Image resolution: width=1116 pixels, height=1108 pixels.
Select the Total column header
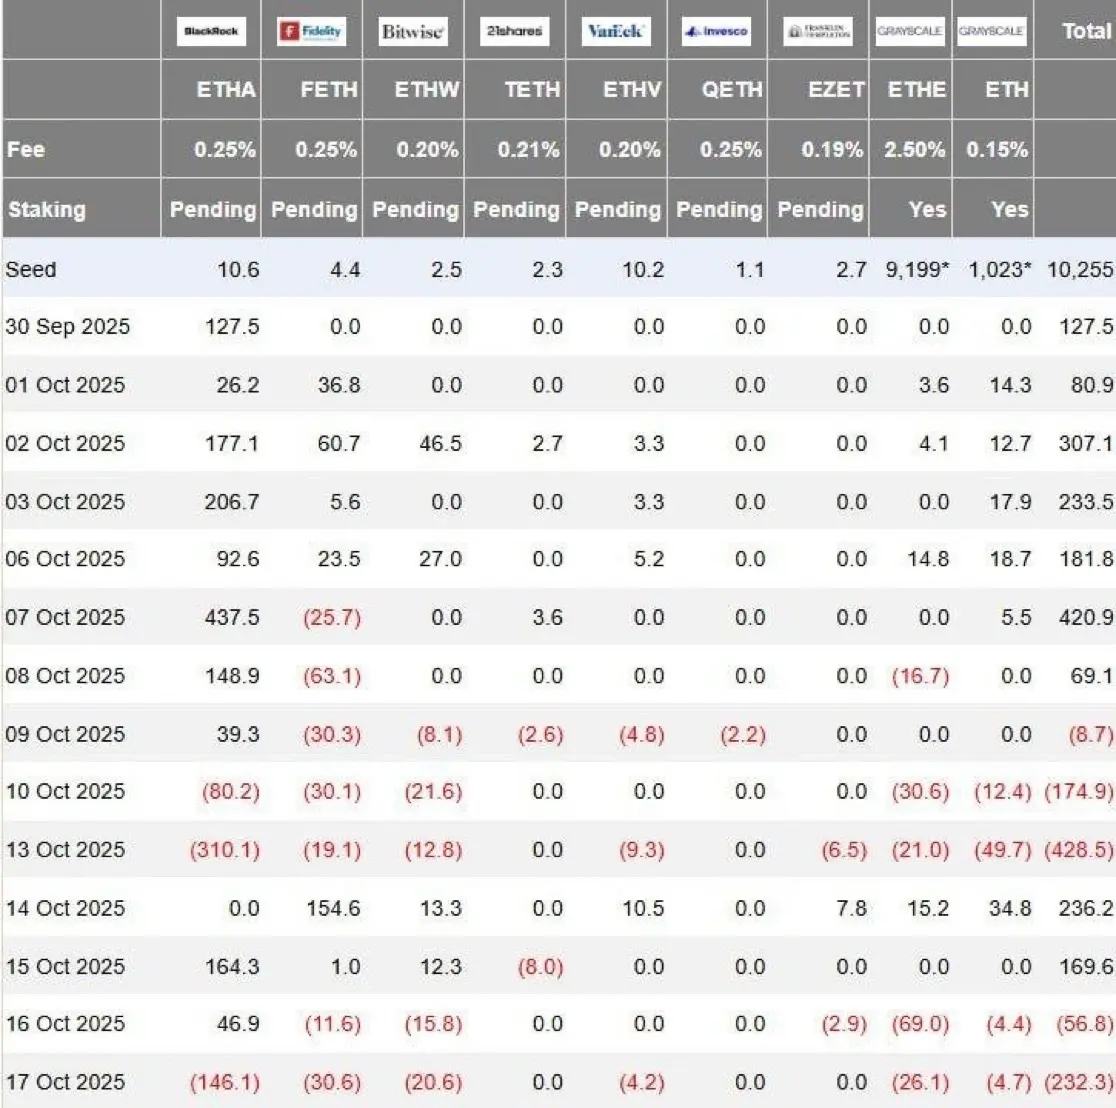pyautogui.click(x=1086, y=31)
